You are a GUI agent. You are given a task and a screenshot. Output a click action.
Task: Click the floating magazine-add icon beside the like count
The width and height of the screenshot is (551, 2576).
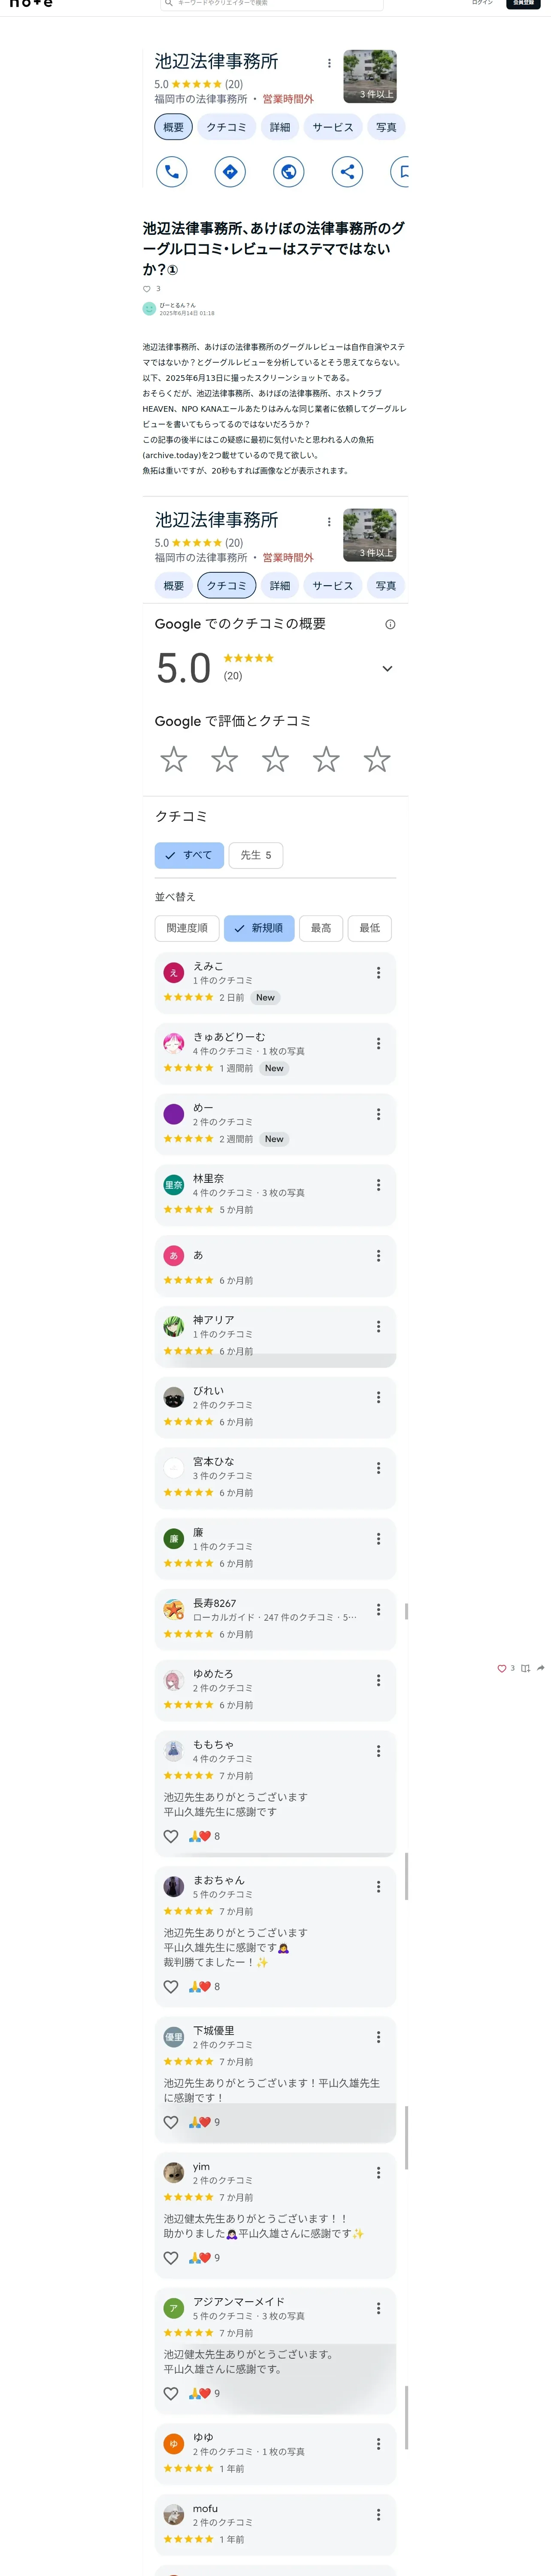525,1668
